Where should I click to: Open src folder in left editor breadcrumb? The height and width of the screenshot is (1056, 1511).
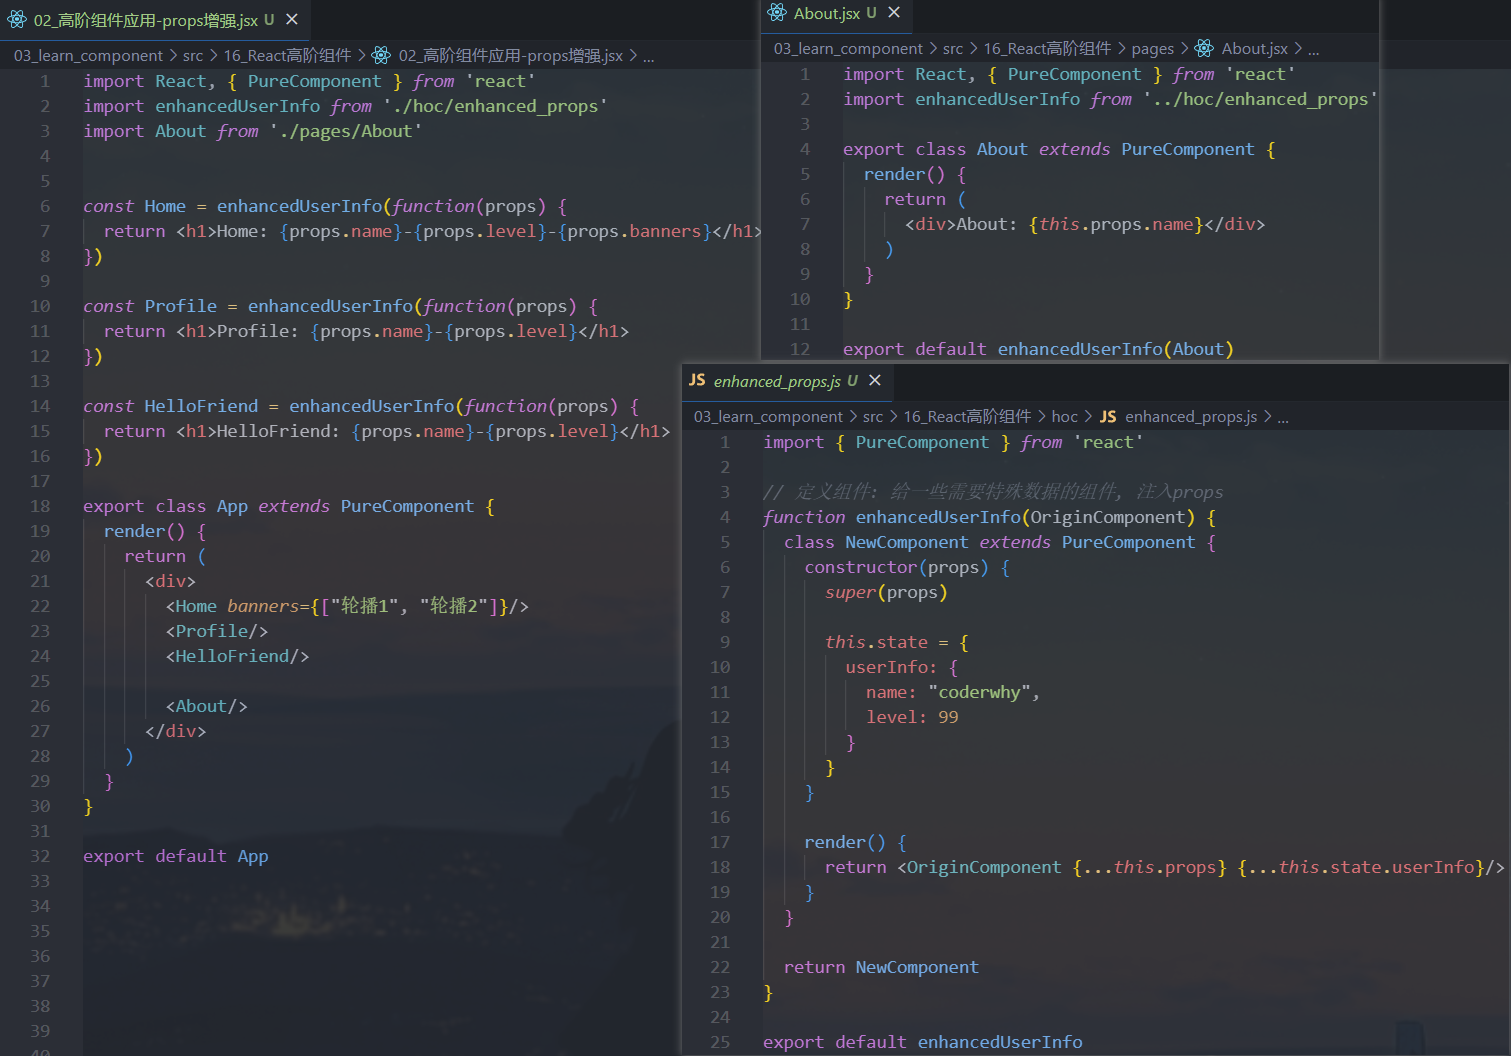pyautogui.click(x=193, y=55)
